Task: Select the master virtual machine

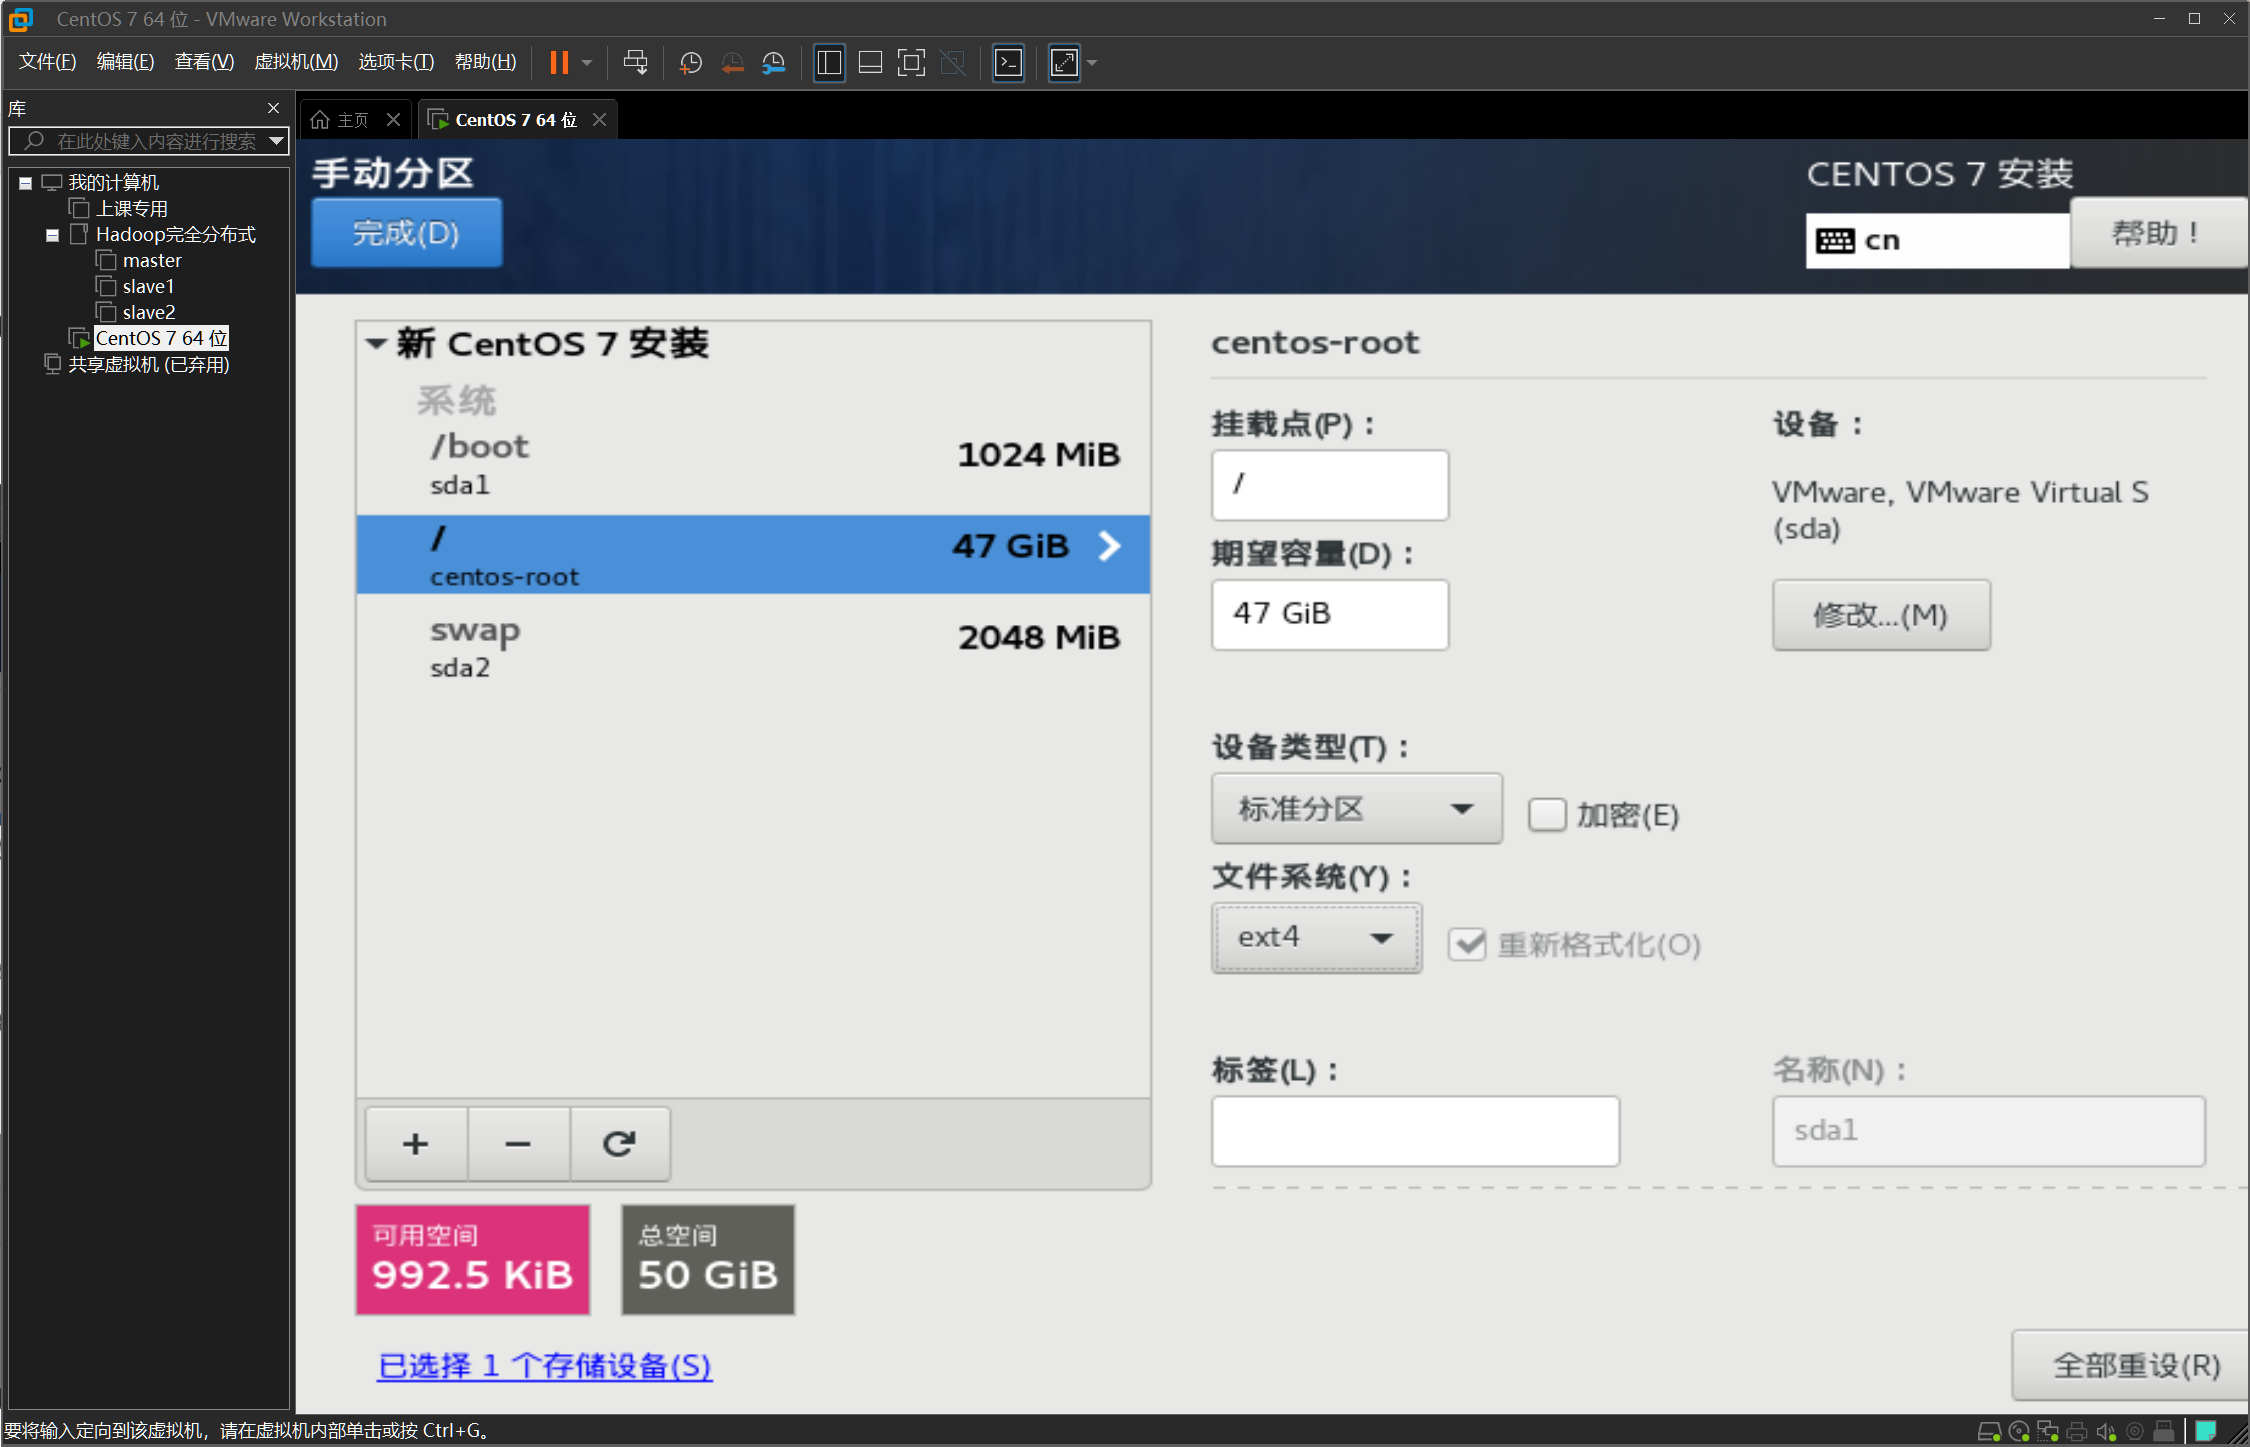Action: click(139, 261)
